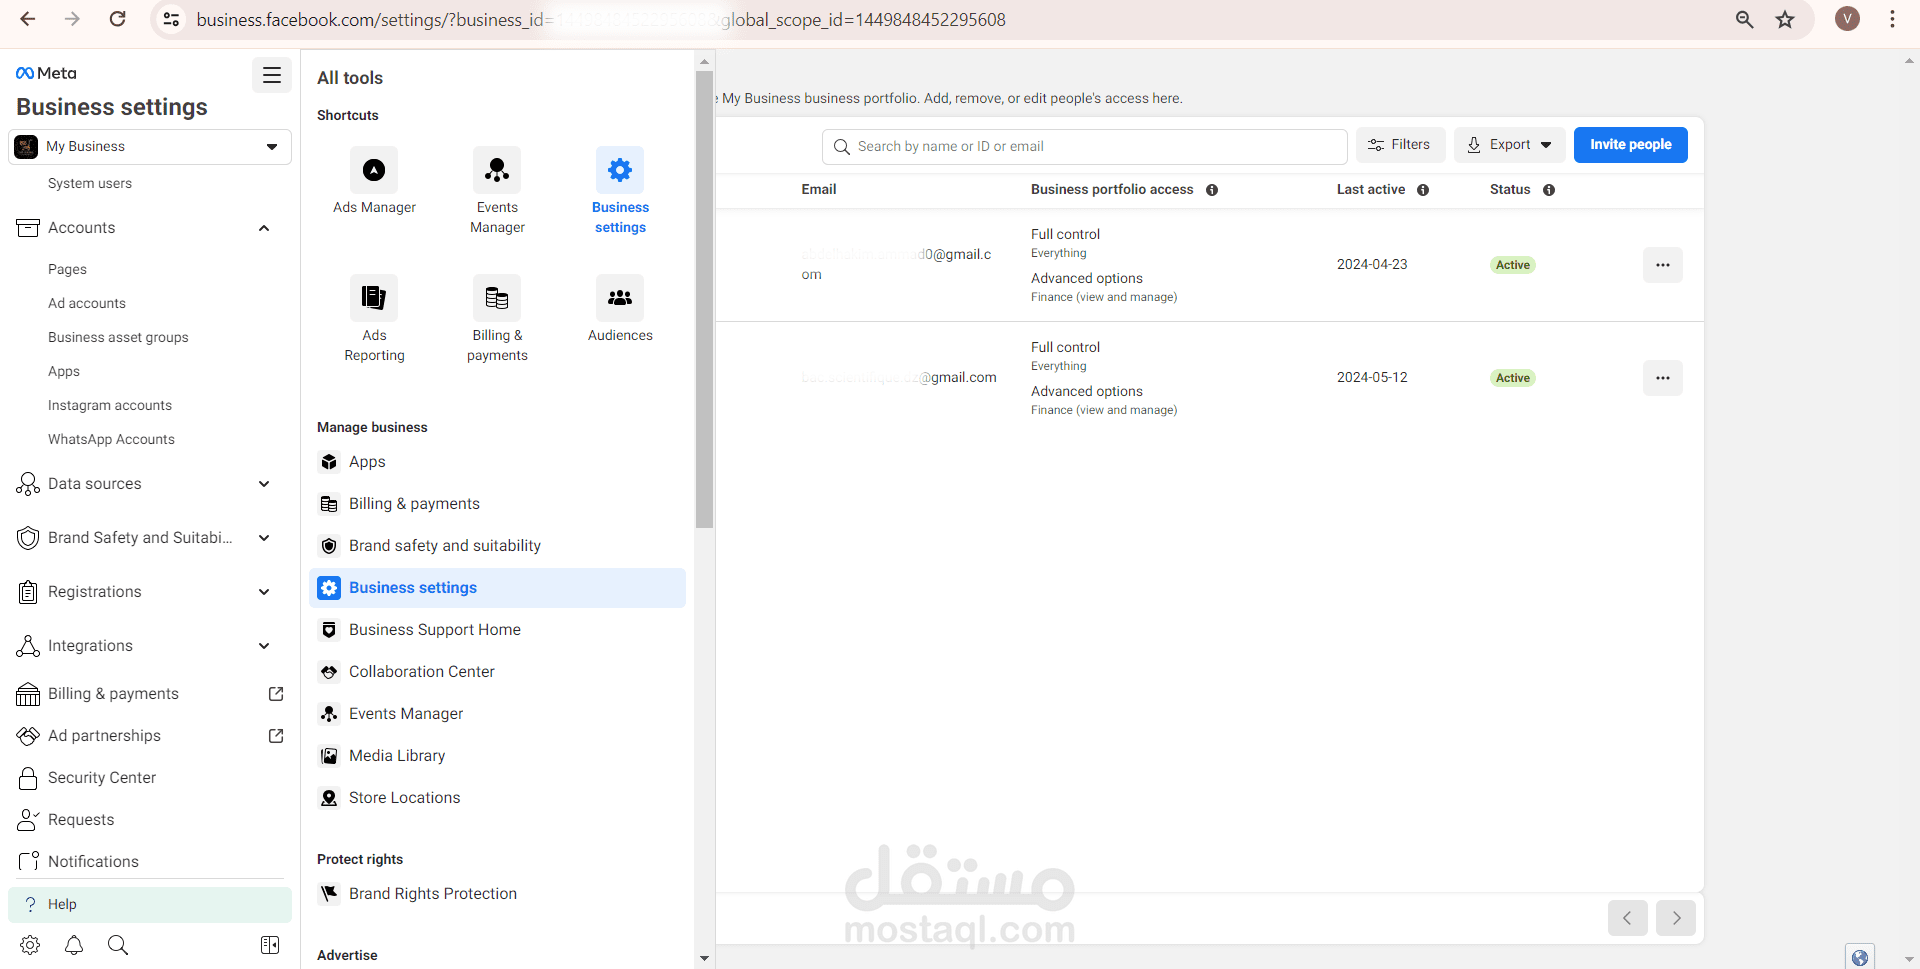Expand the Registrations section

[x=264, y=592]
